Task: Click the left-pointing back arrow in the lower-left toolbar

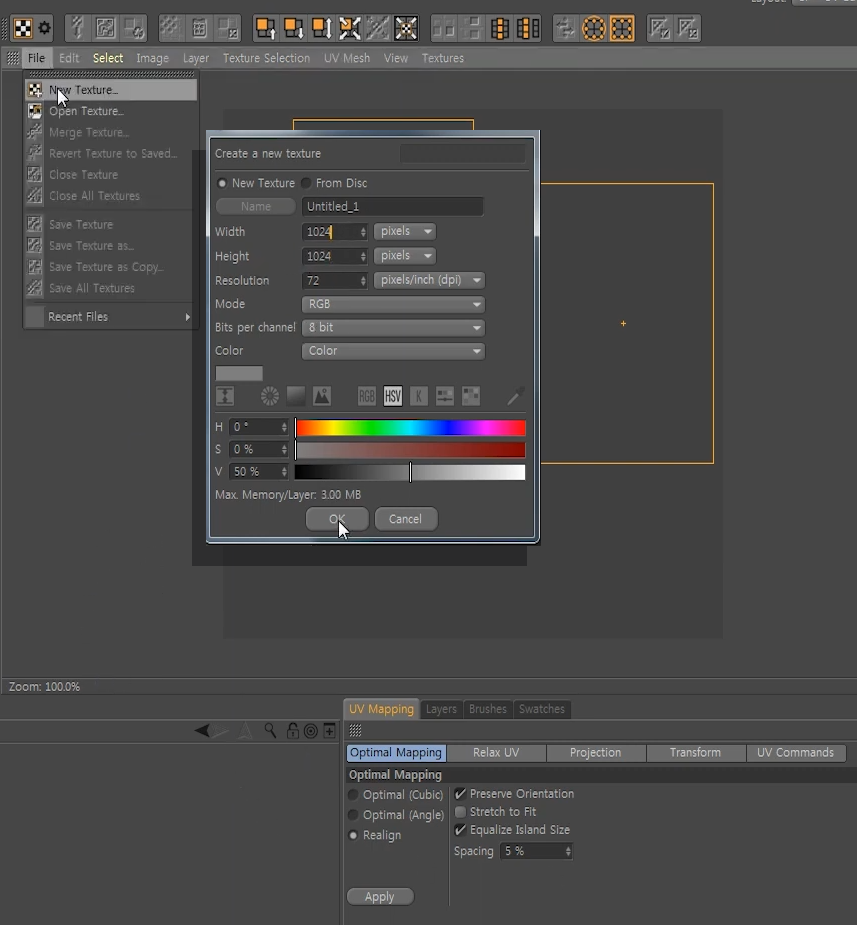Action: (x=202, y=731)
